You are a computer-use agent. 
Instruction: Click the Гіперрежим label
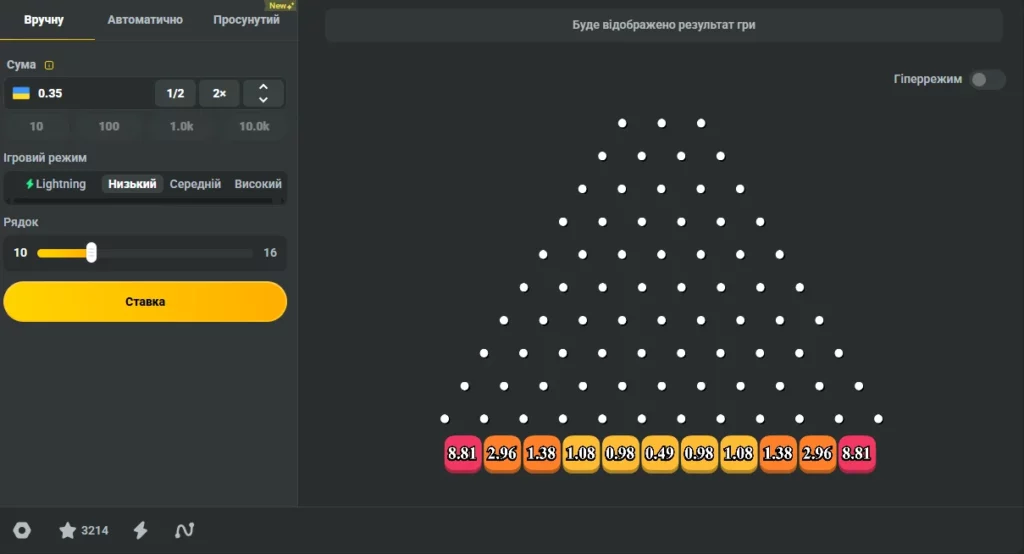[927, 79]
